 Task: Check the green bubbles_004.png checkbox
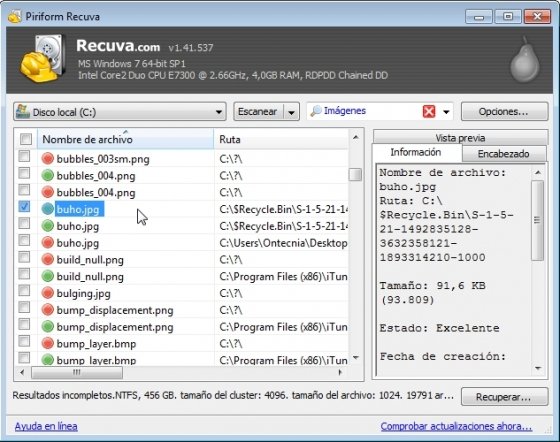pos(24,173)
